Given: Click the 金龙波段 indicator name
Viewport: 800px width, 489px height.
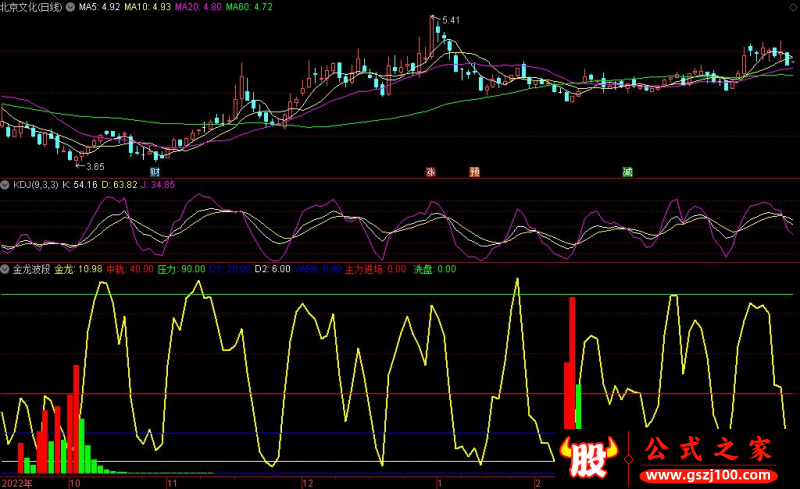Looking at the screenshot, I should (30, 269).
